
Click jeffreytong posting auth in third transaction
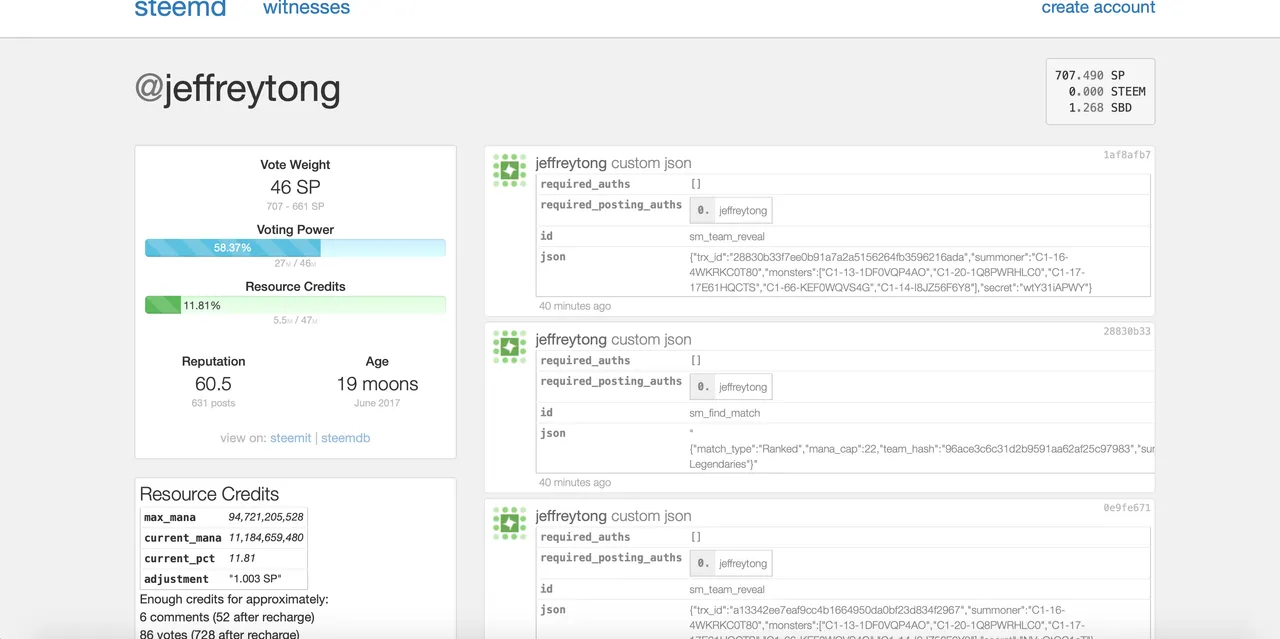click(x=743, y=564)
